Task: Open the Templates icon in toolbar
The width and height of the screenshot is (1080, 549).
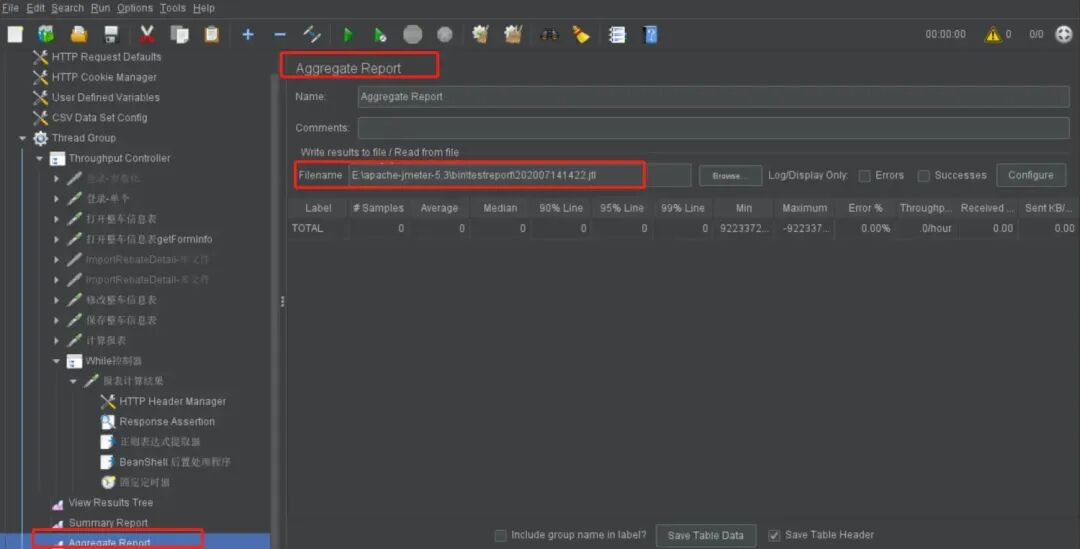Action: click(x=46, y=34)
